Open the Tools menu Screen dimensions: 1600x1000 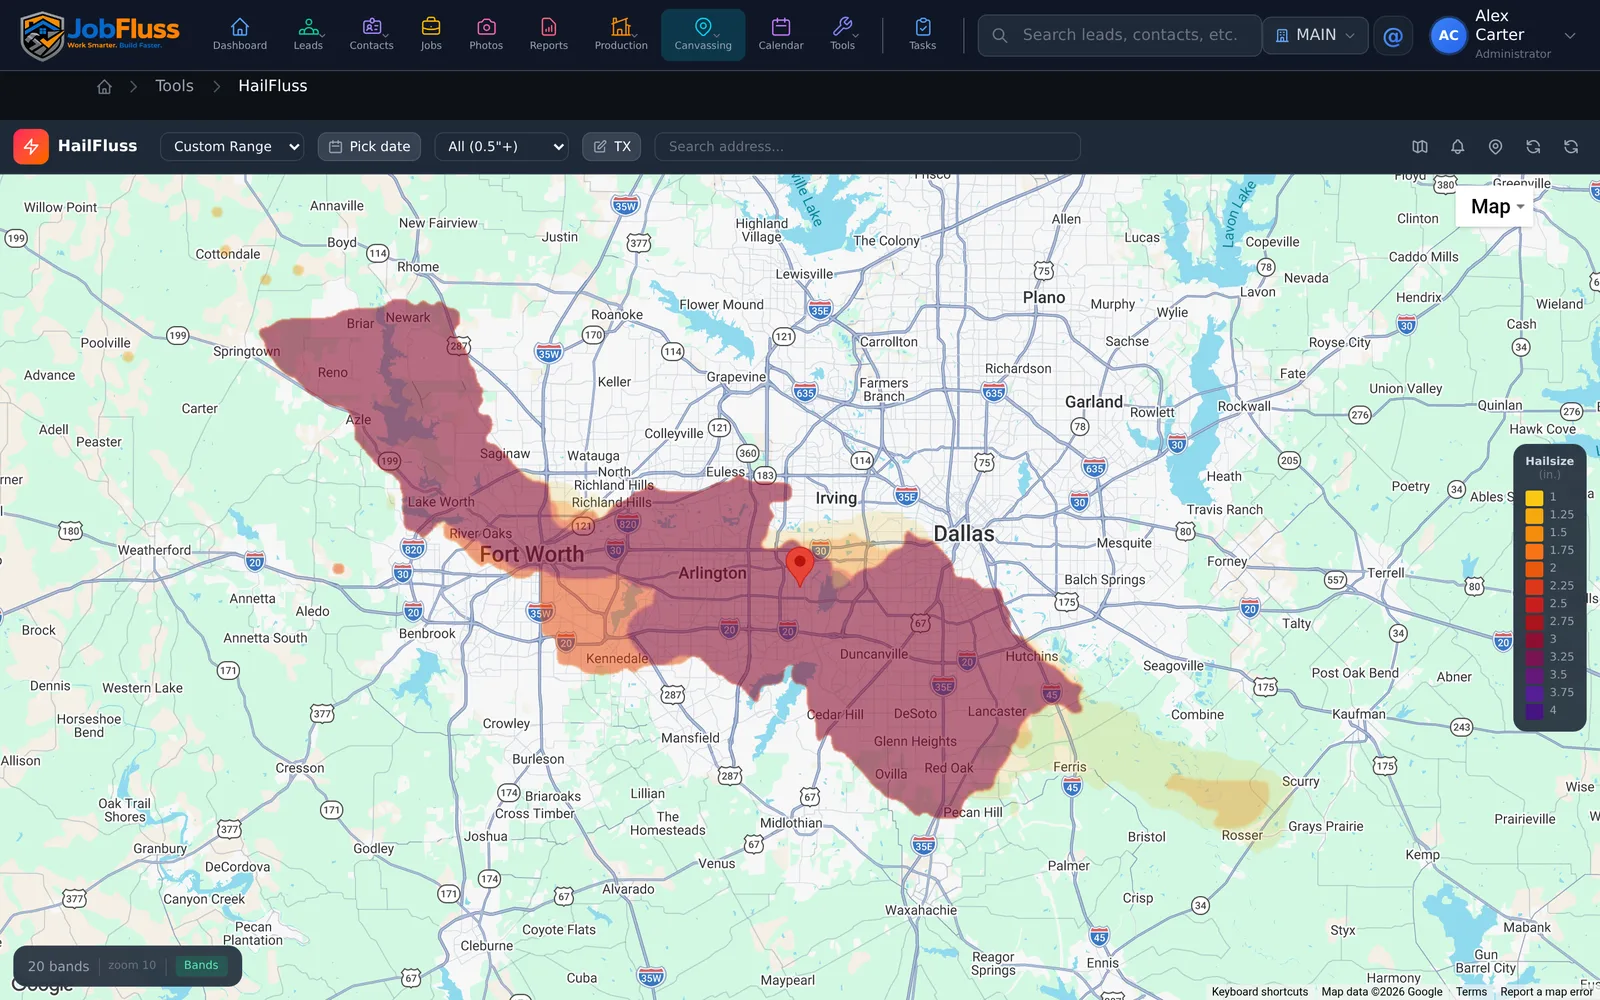(x=843, y=34)
